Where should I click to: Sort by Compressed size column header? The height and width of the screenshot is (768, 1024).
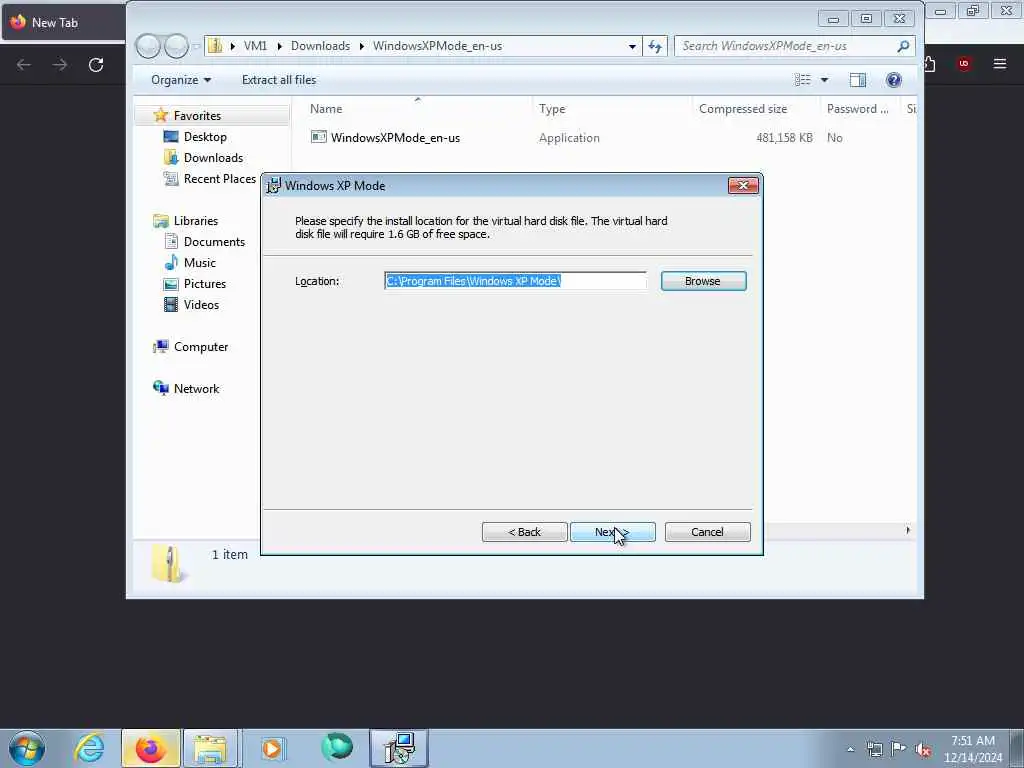pos(743,108)
